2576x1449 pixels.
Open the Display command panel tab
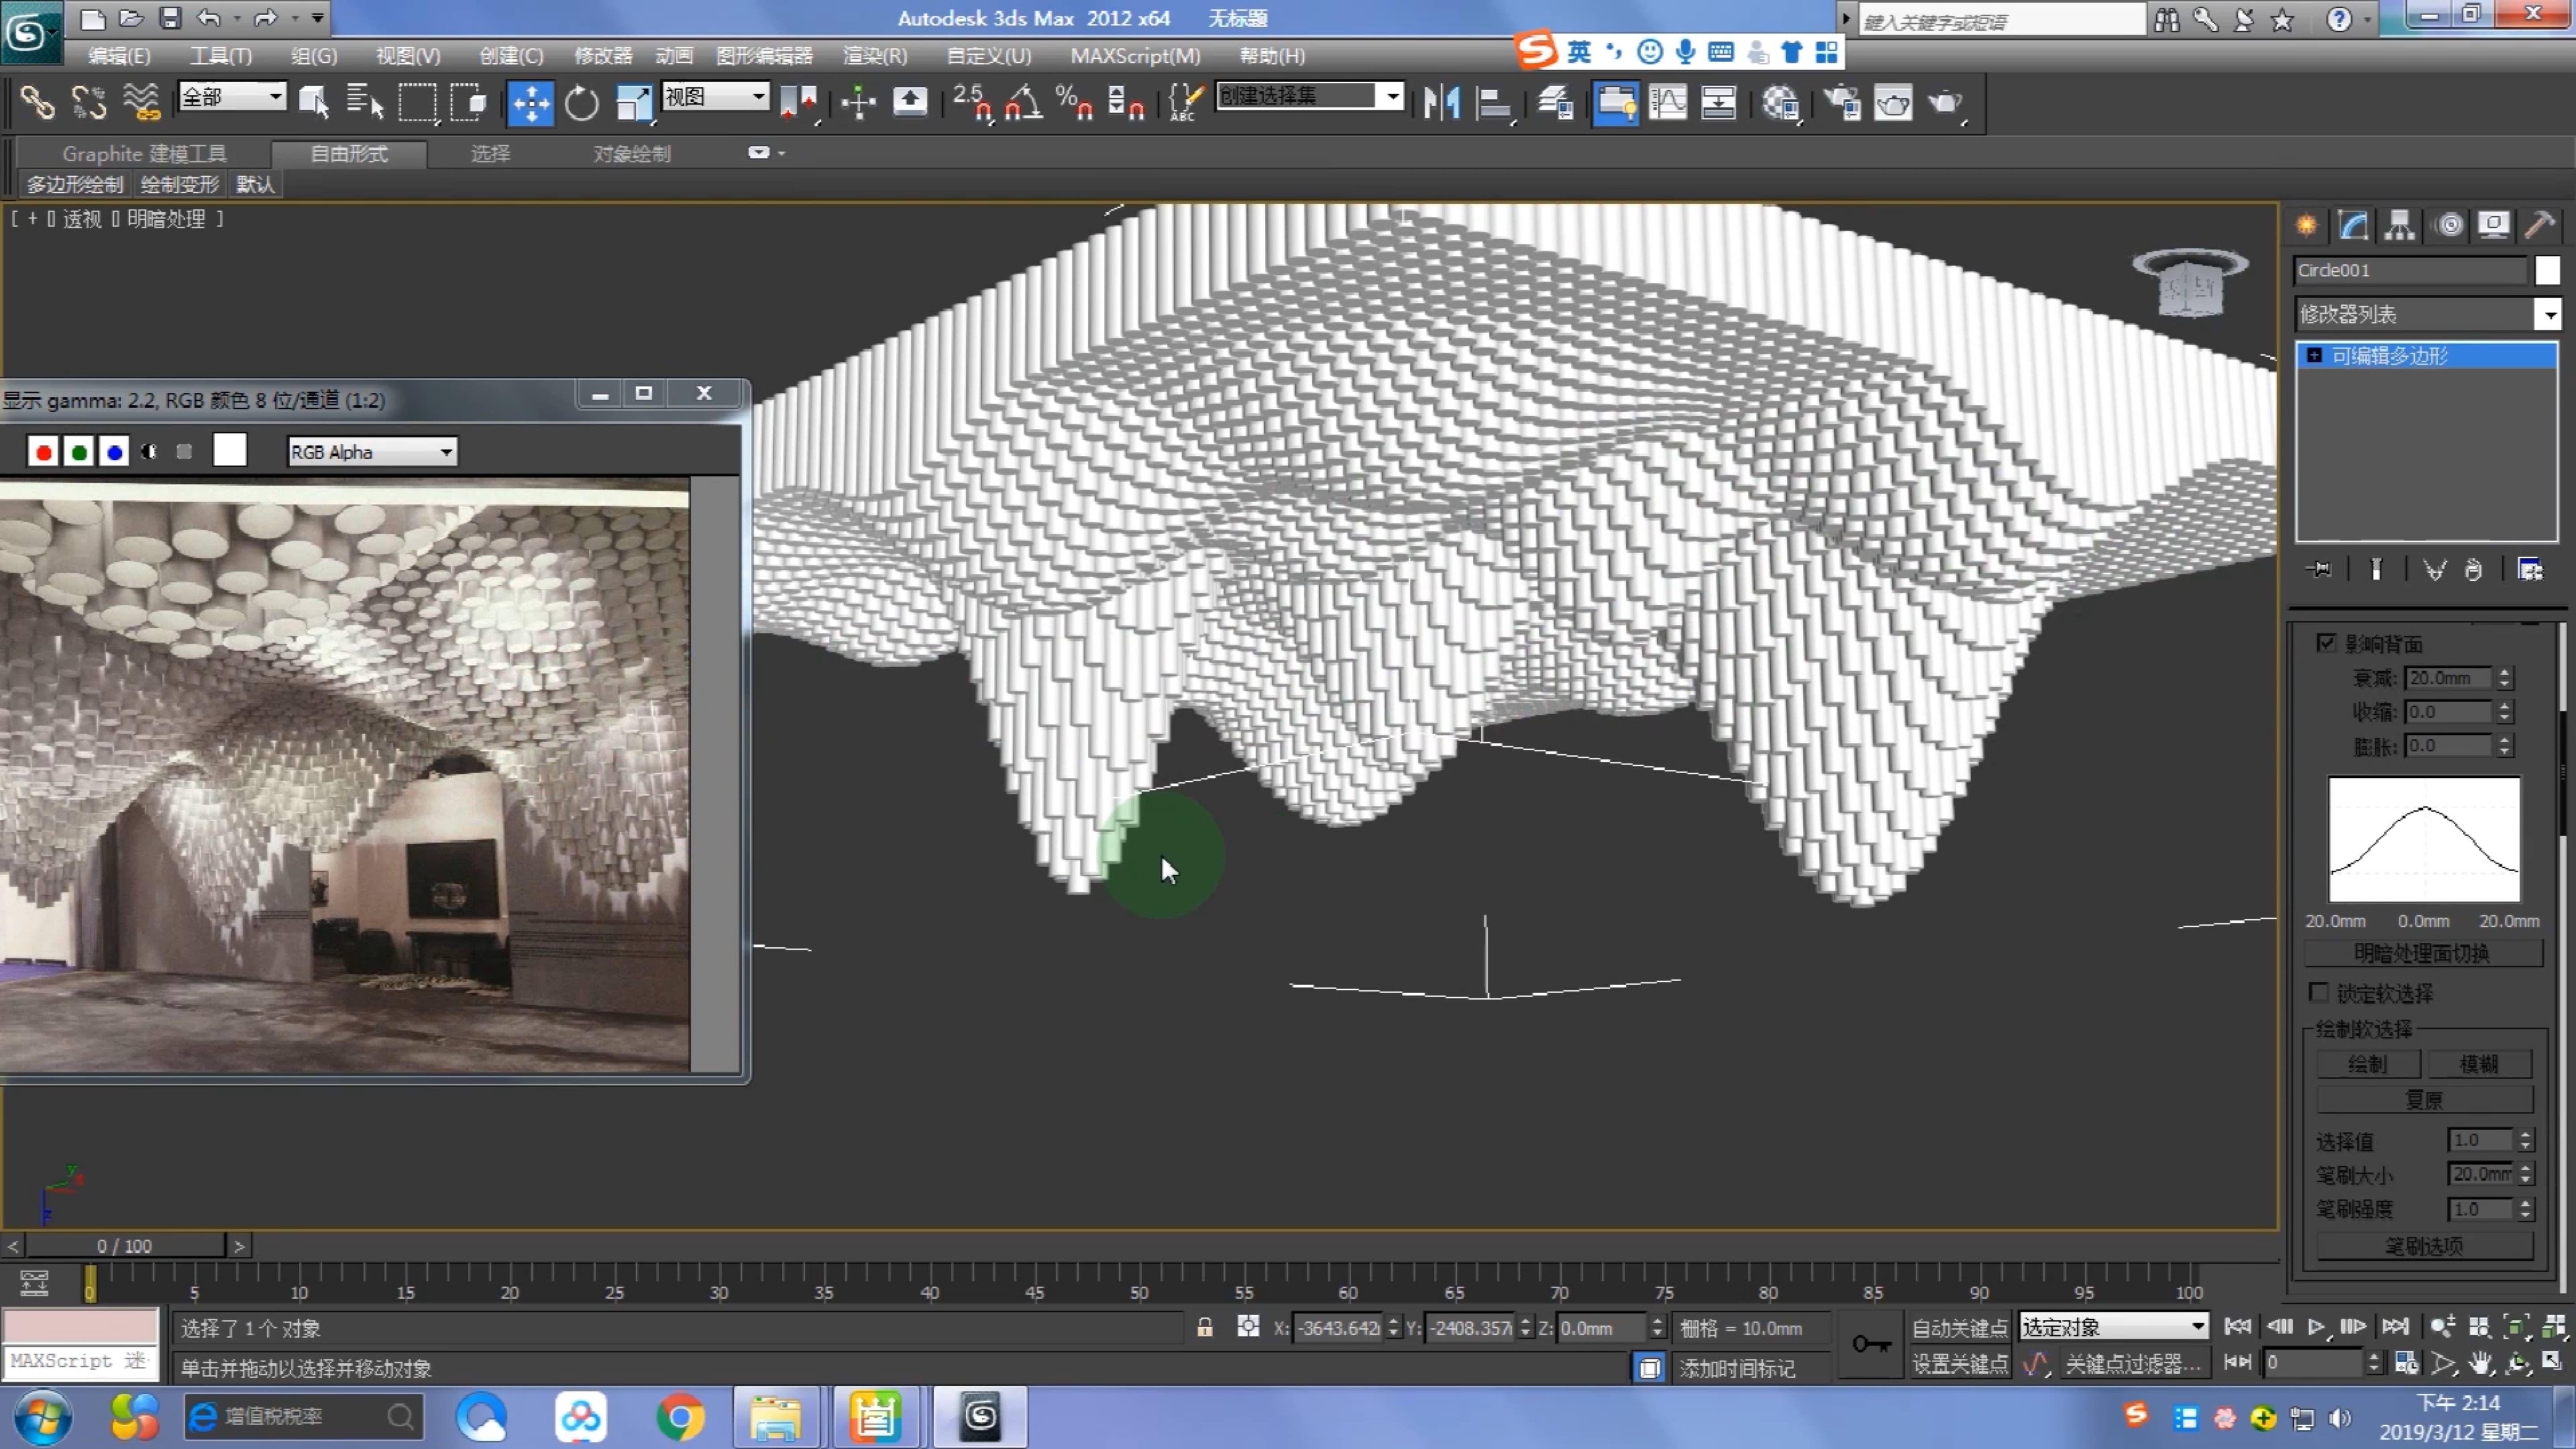2494,225
